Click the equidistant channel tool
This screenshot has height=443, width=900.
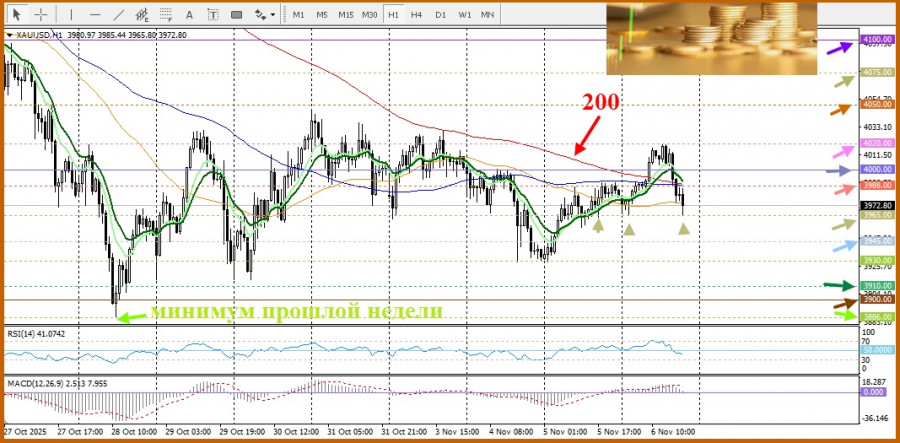coord(142,14)
